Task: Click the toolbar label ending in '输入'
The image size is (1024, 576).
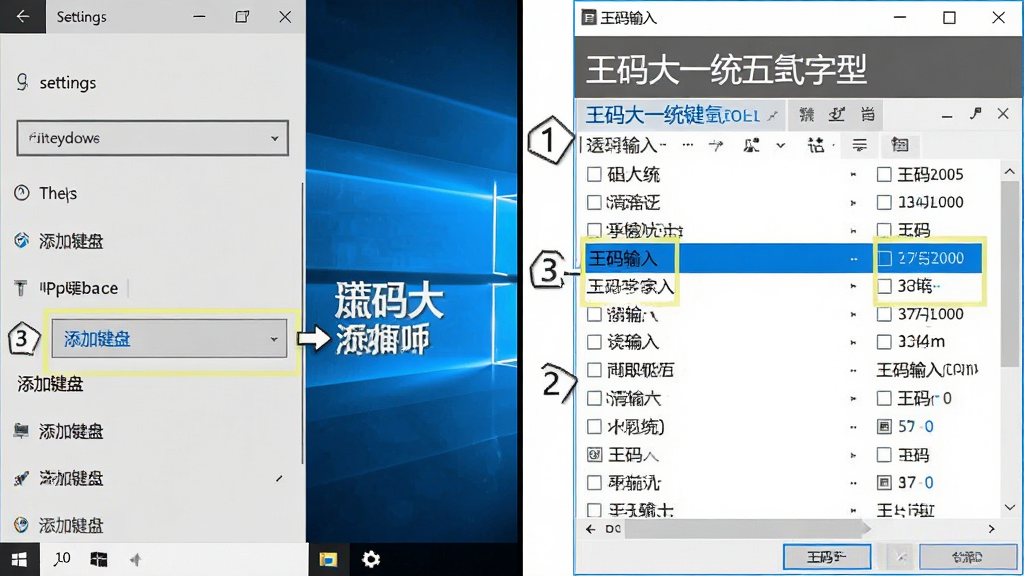Action: 624,145
